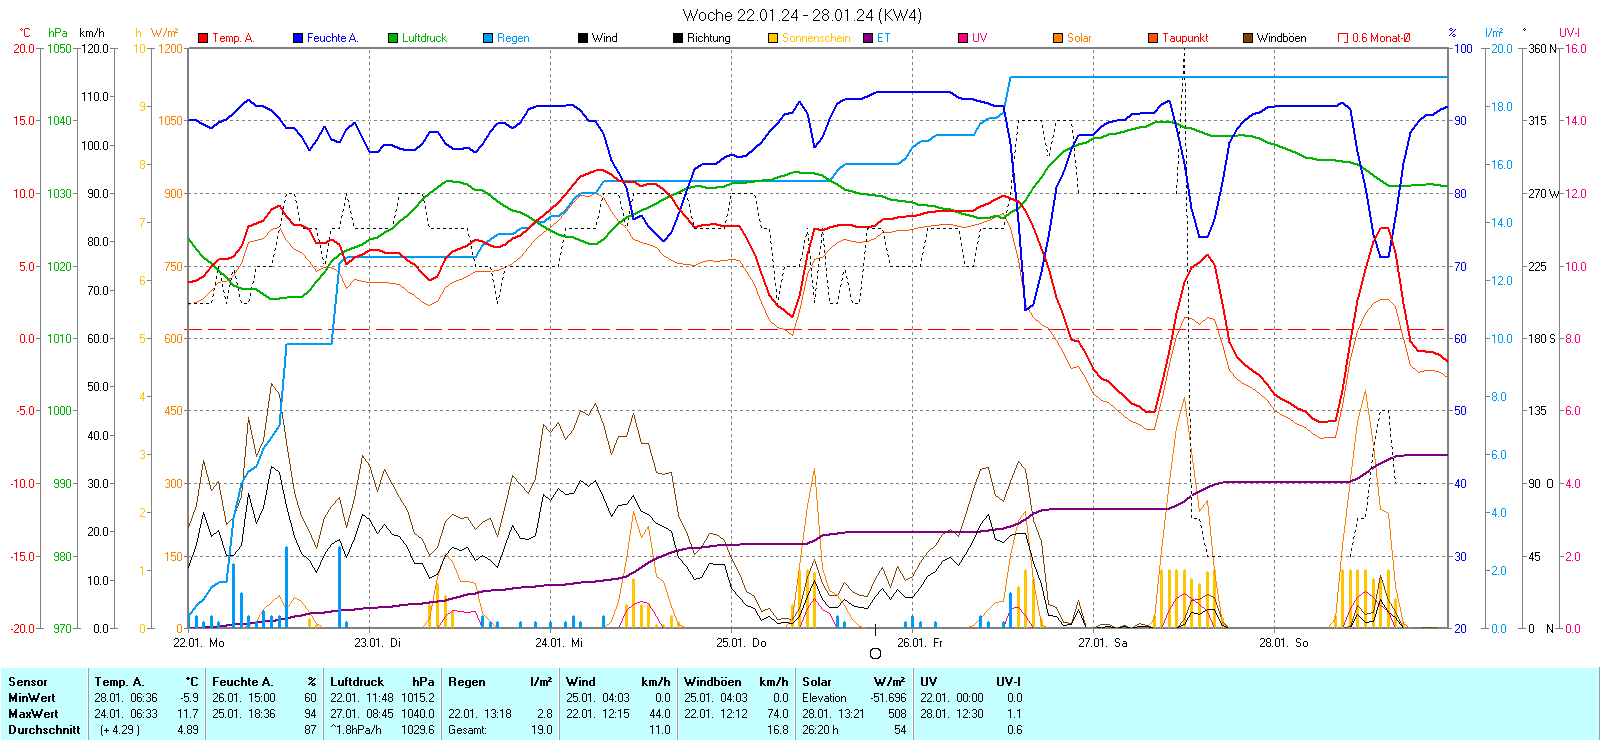
Task: Click the chart title 'Woche 22.01.24 - 28.01.24 (KW4)'
Action: pyautogui.click(x=802, y=15)
